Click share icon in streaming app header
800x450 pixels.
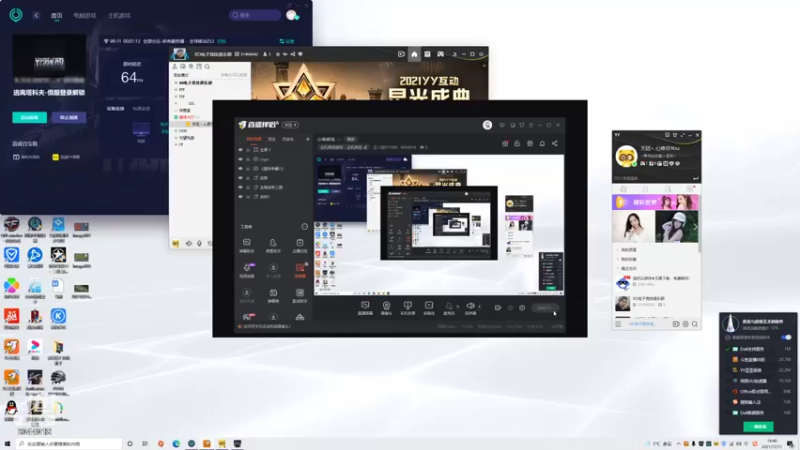point(555,143)
